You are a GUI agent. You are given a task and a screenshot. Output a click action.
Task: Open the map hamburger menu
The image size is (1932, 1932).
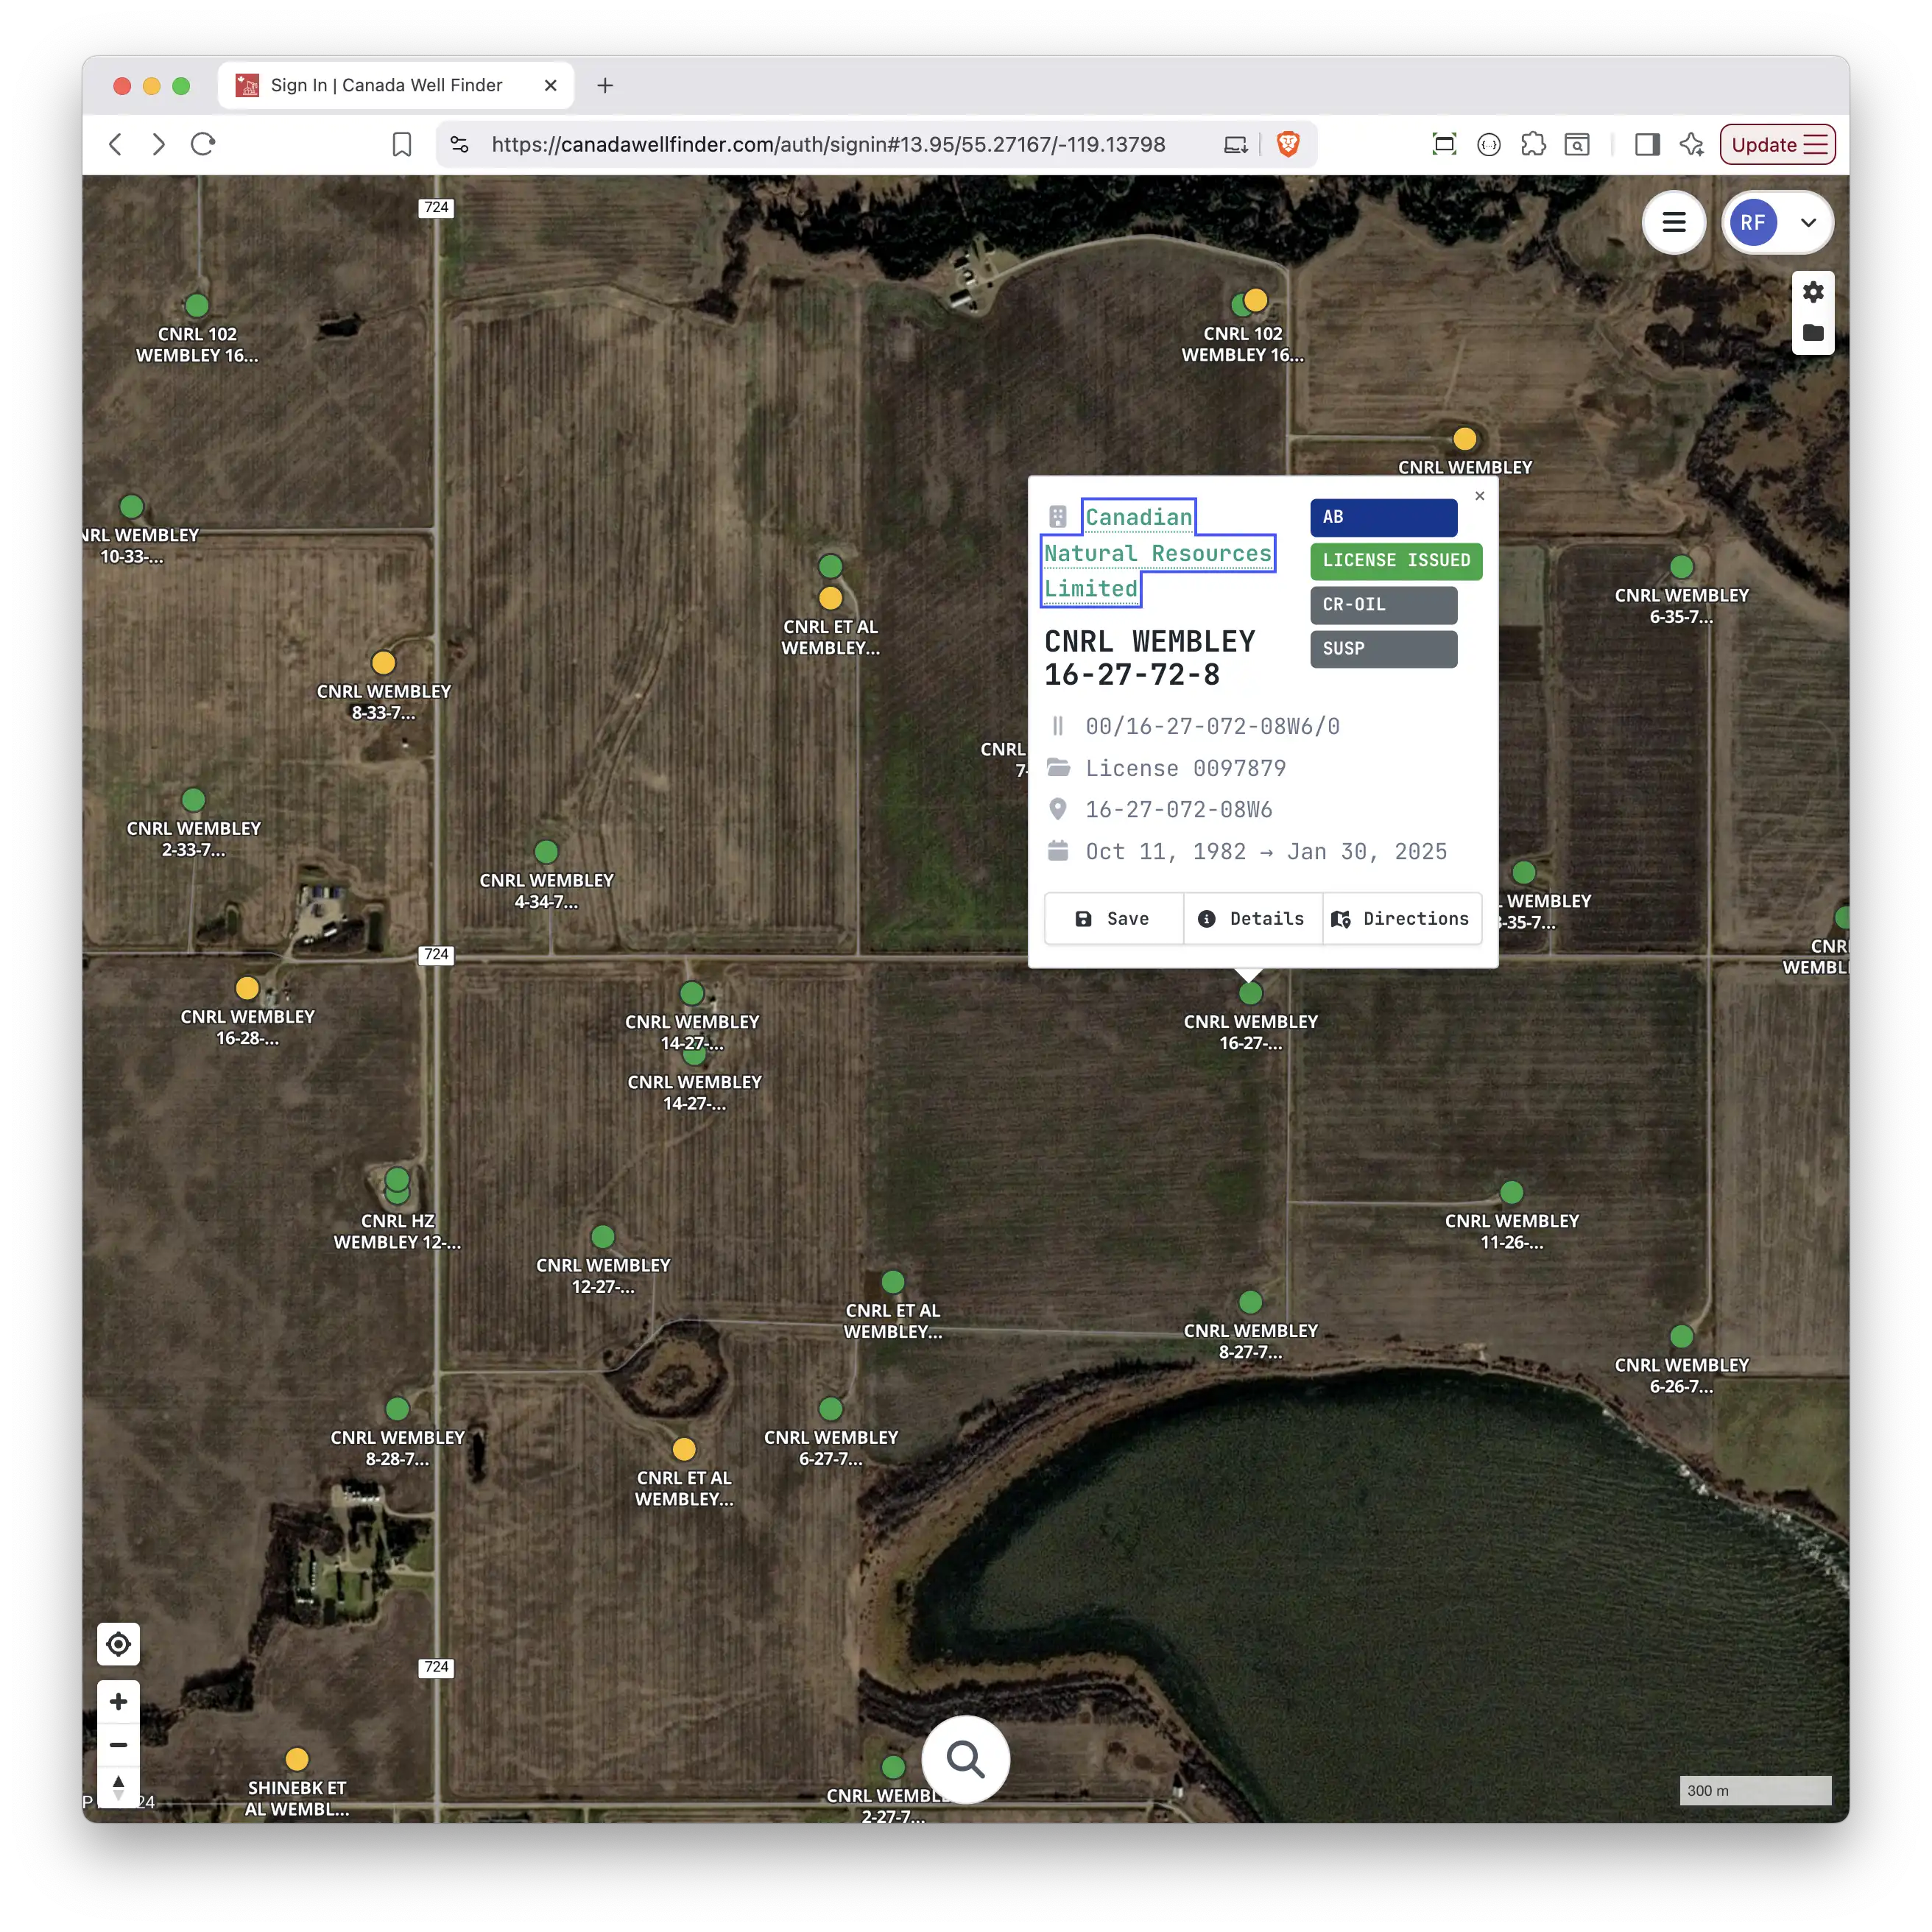click(x=1674, y=222)
